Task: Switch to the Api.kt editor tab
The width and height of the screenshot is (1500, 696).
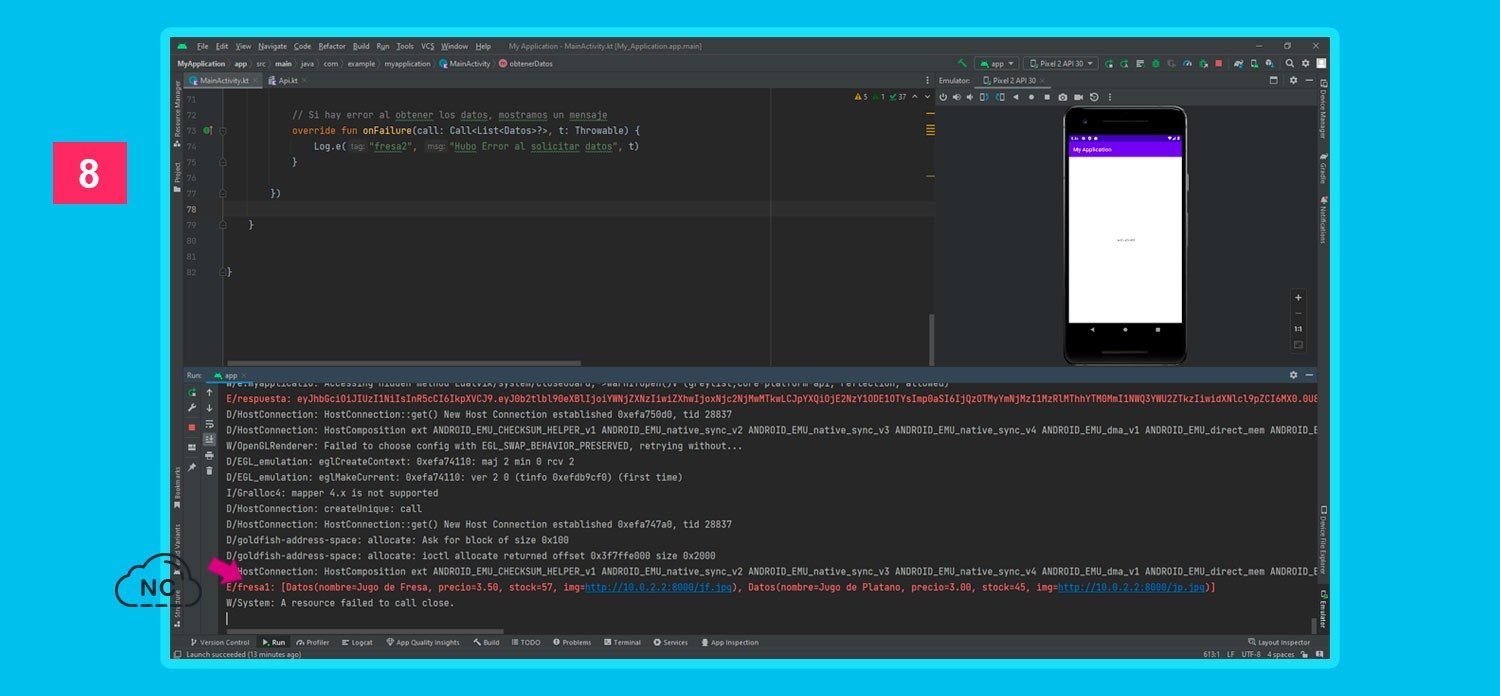Action: (288, 80)
